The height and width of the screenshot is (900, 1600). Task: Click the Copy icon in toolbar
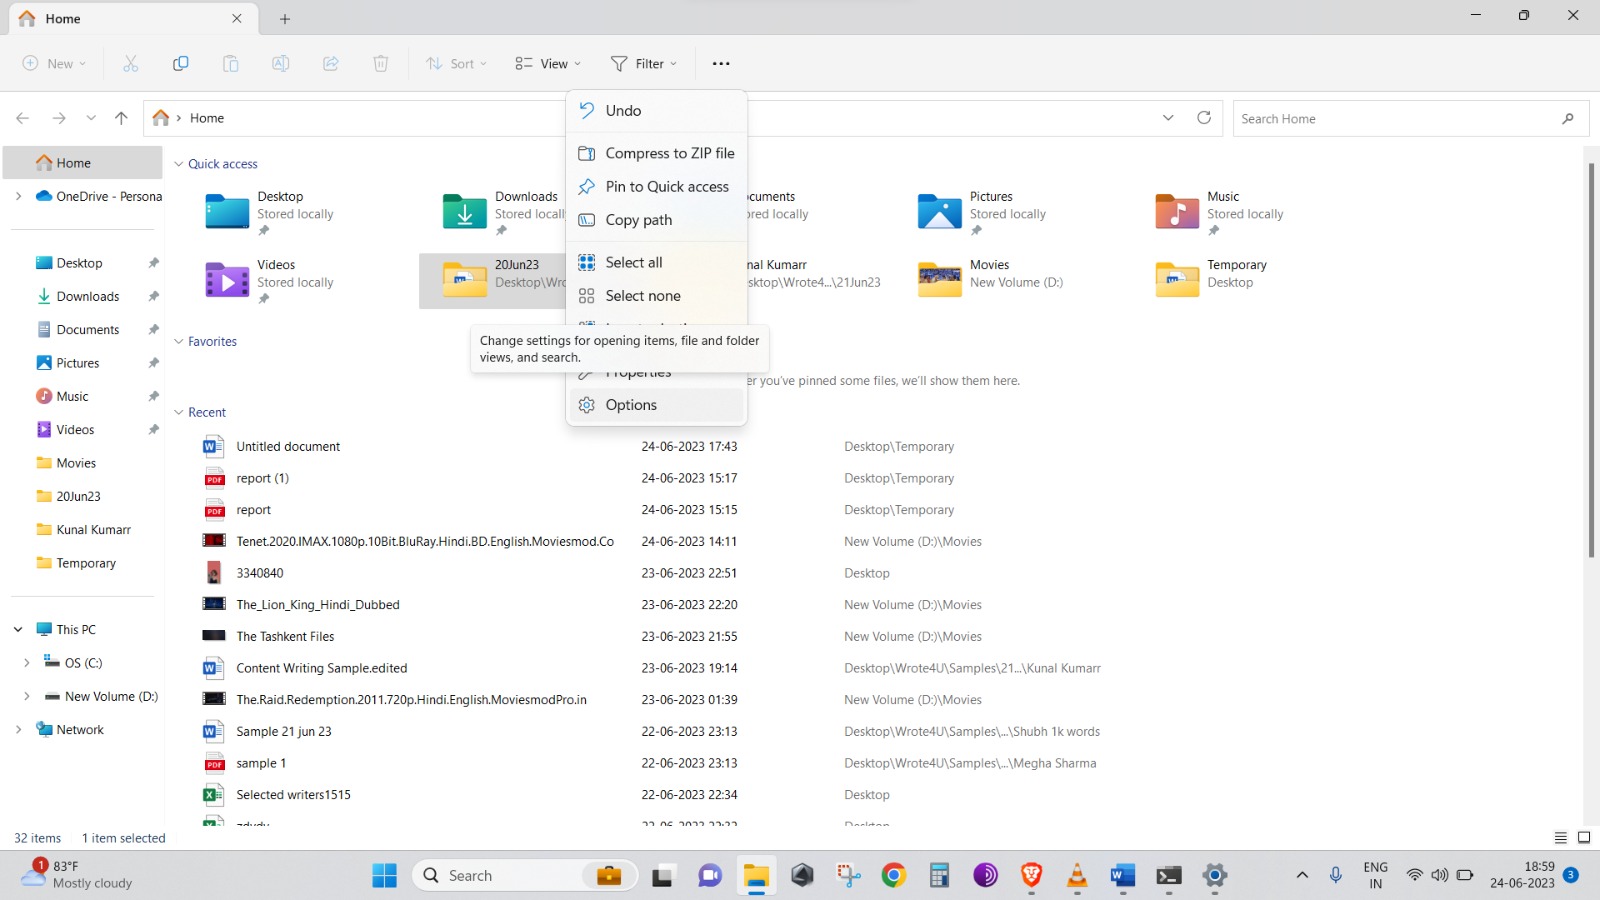[180, 64]
